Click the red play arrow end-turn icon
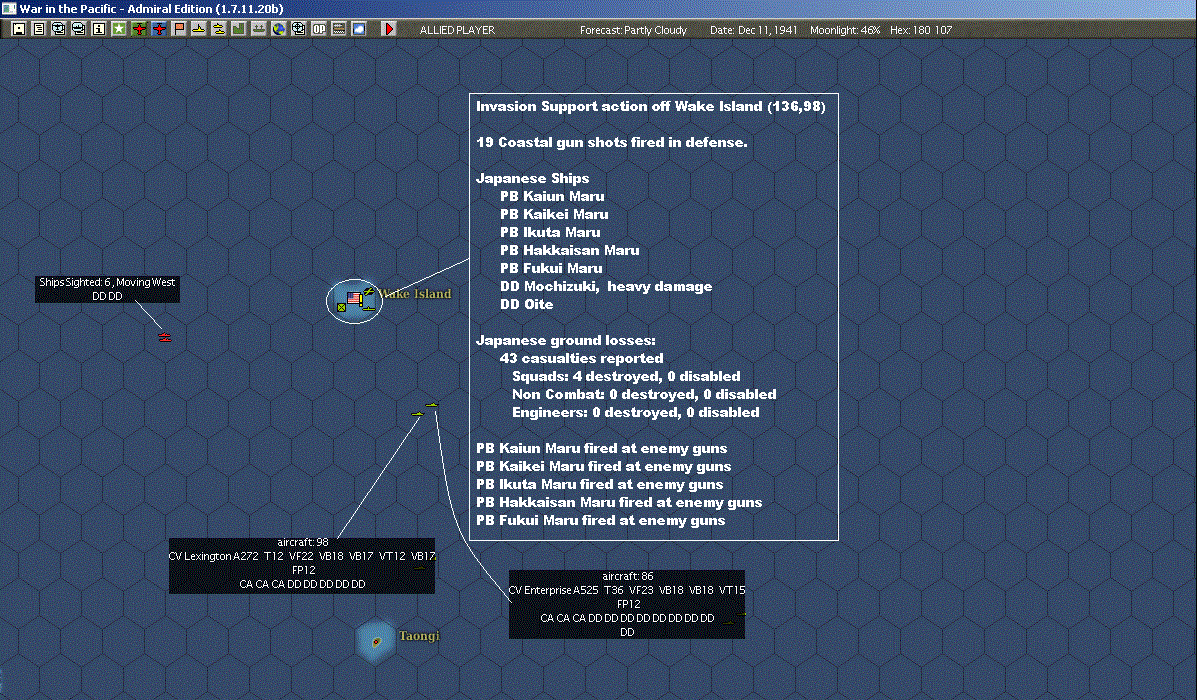 point(389,29)
